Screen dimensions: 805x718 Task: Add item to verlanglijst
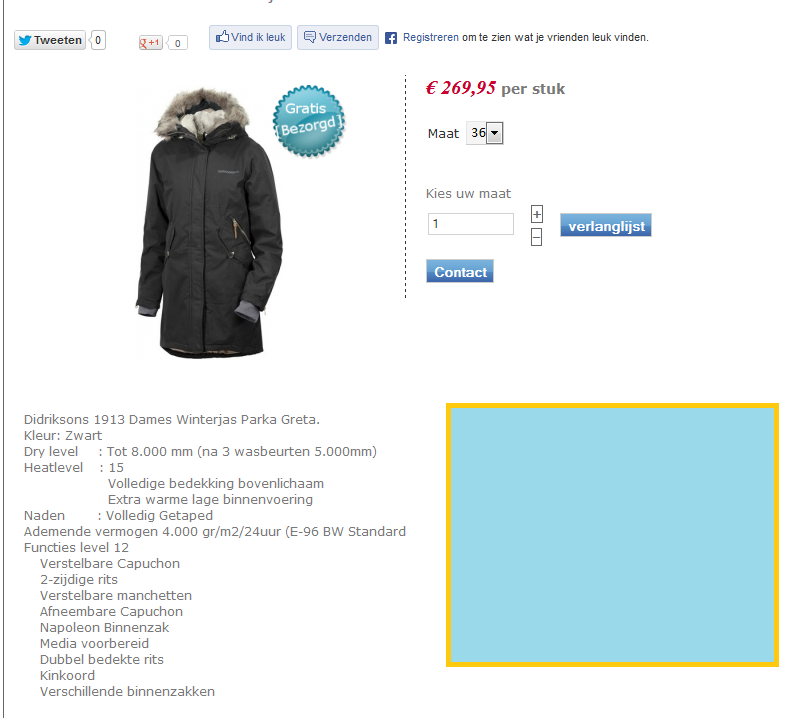coord(606,225)
